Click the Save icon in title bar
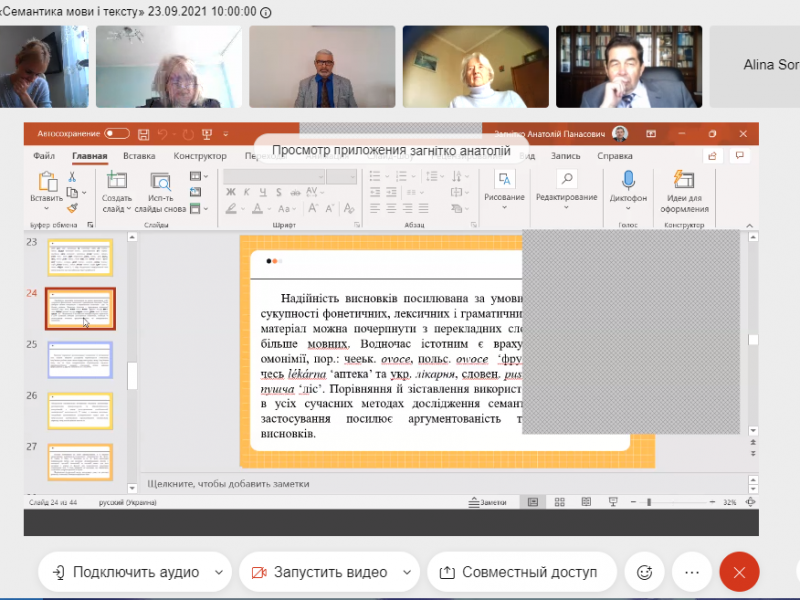Screen dimensions: 800x600 click(144, 134)
